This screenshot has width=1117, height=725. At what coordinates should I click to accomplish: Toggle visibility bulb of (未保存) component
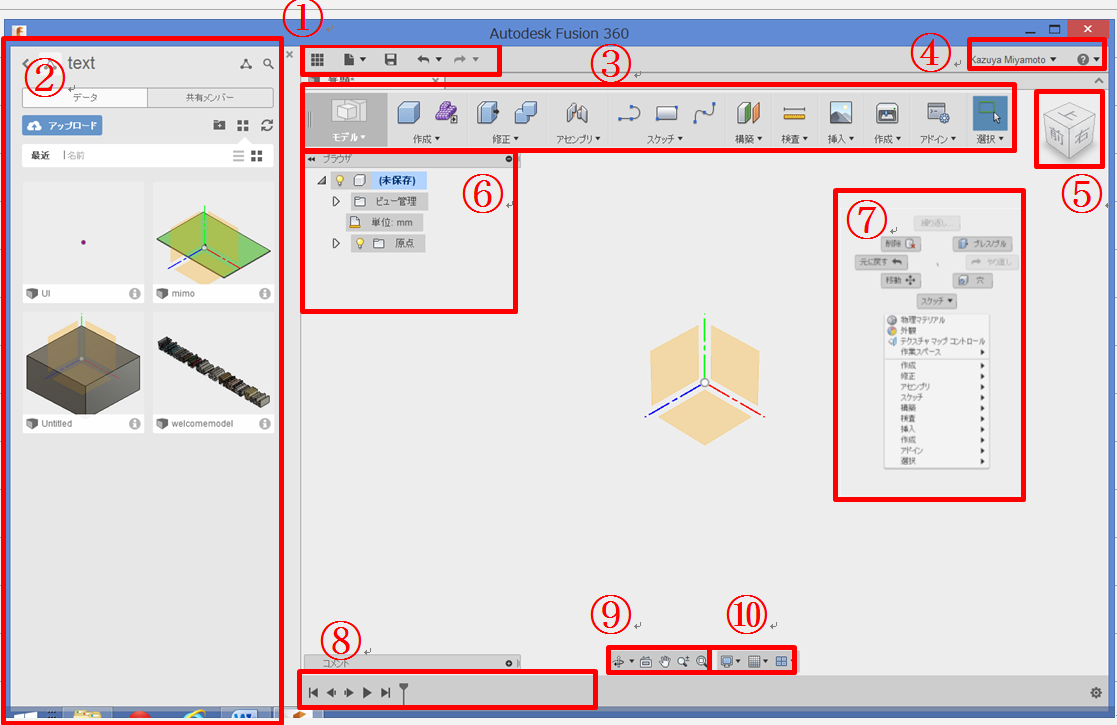pos(340,180)
